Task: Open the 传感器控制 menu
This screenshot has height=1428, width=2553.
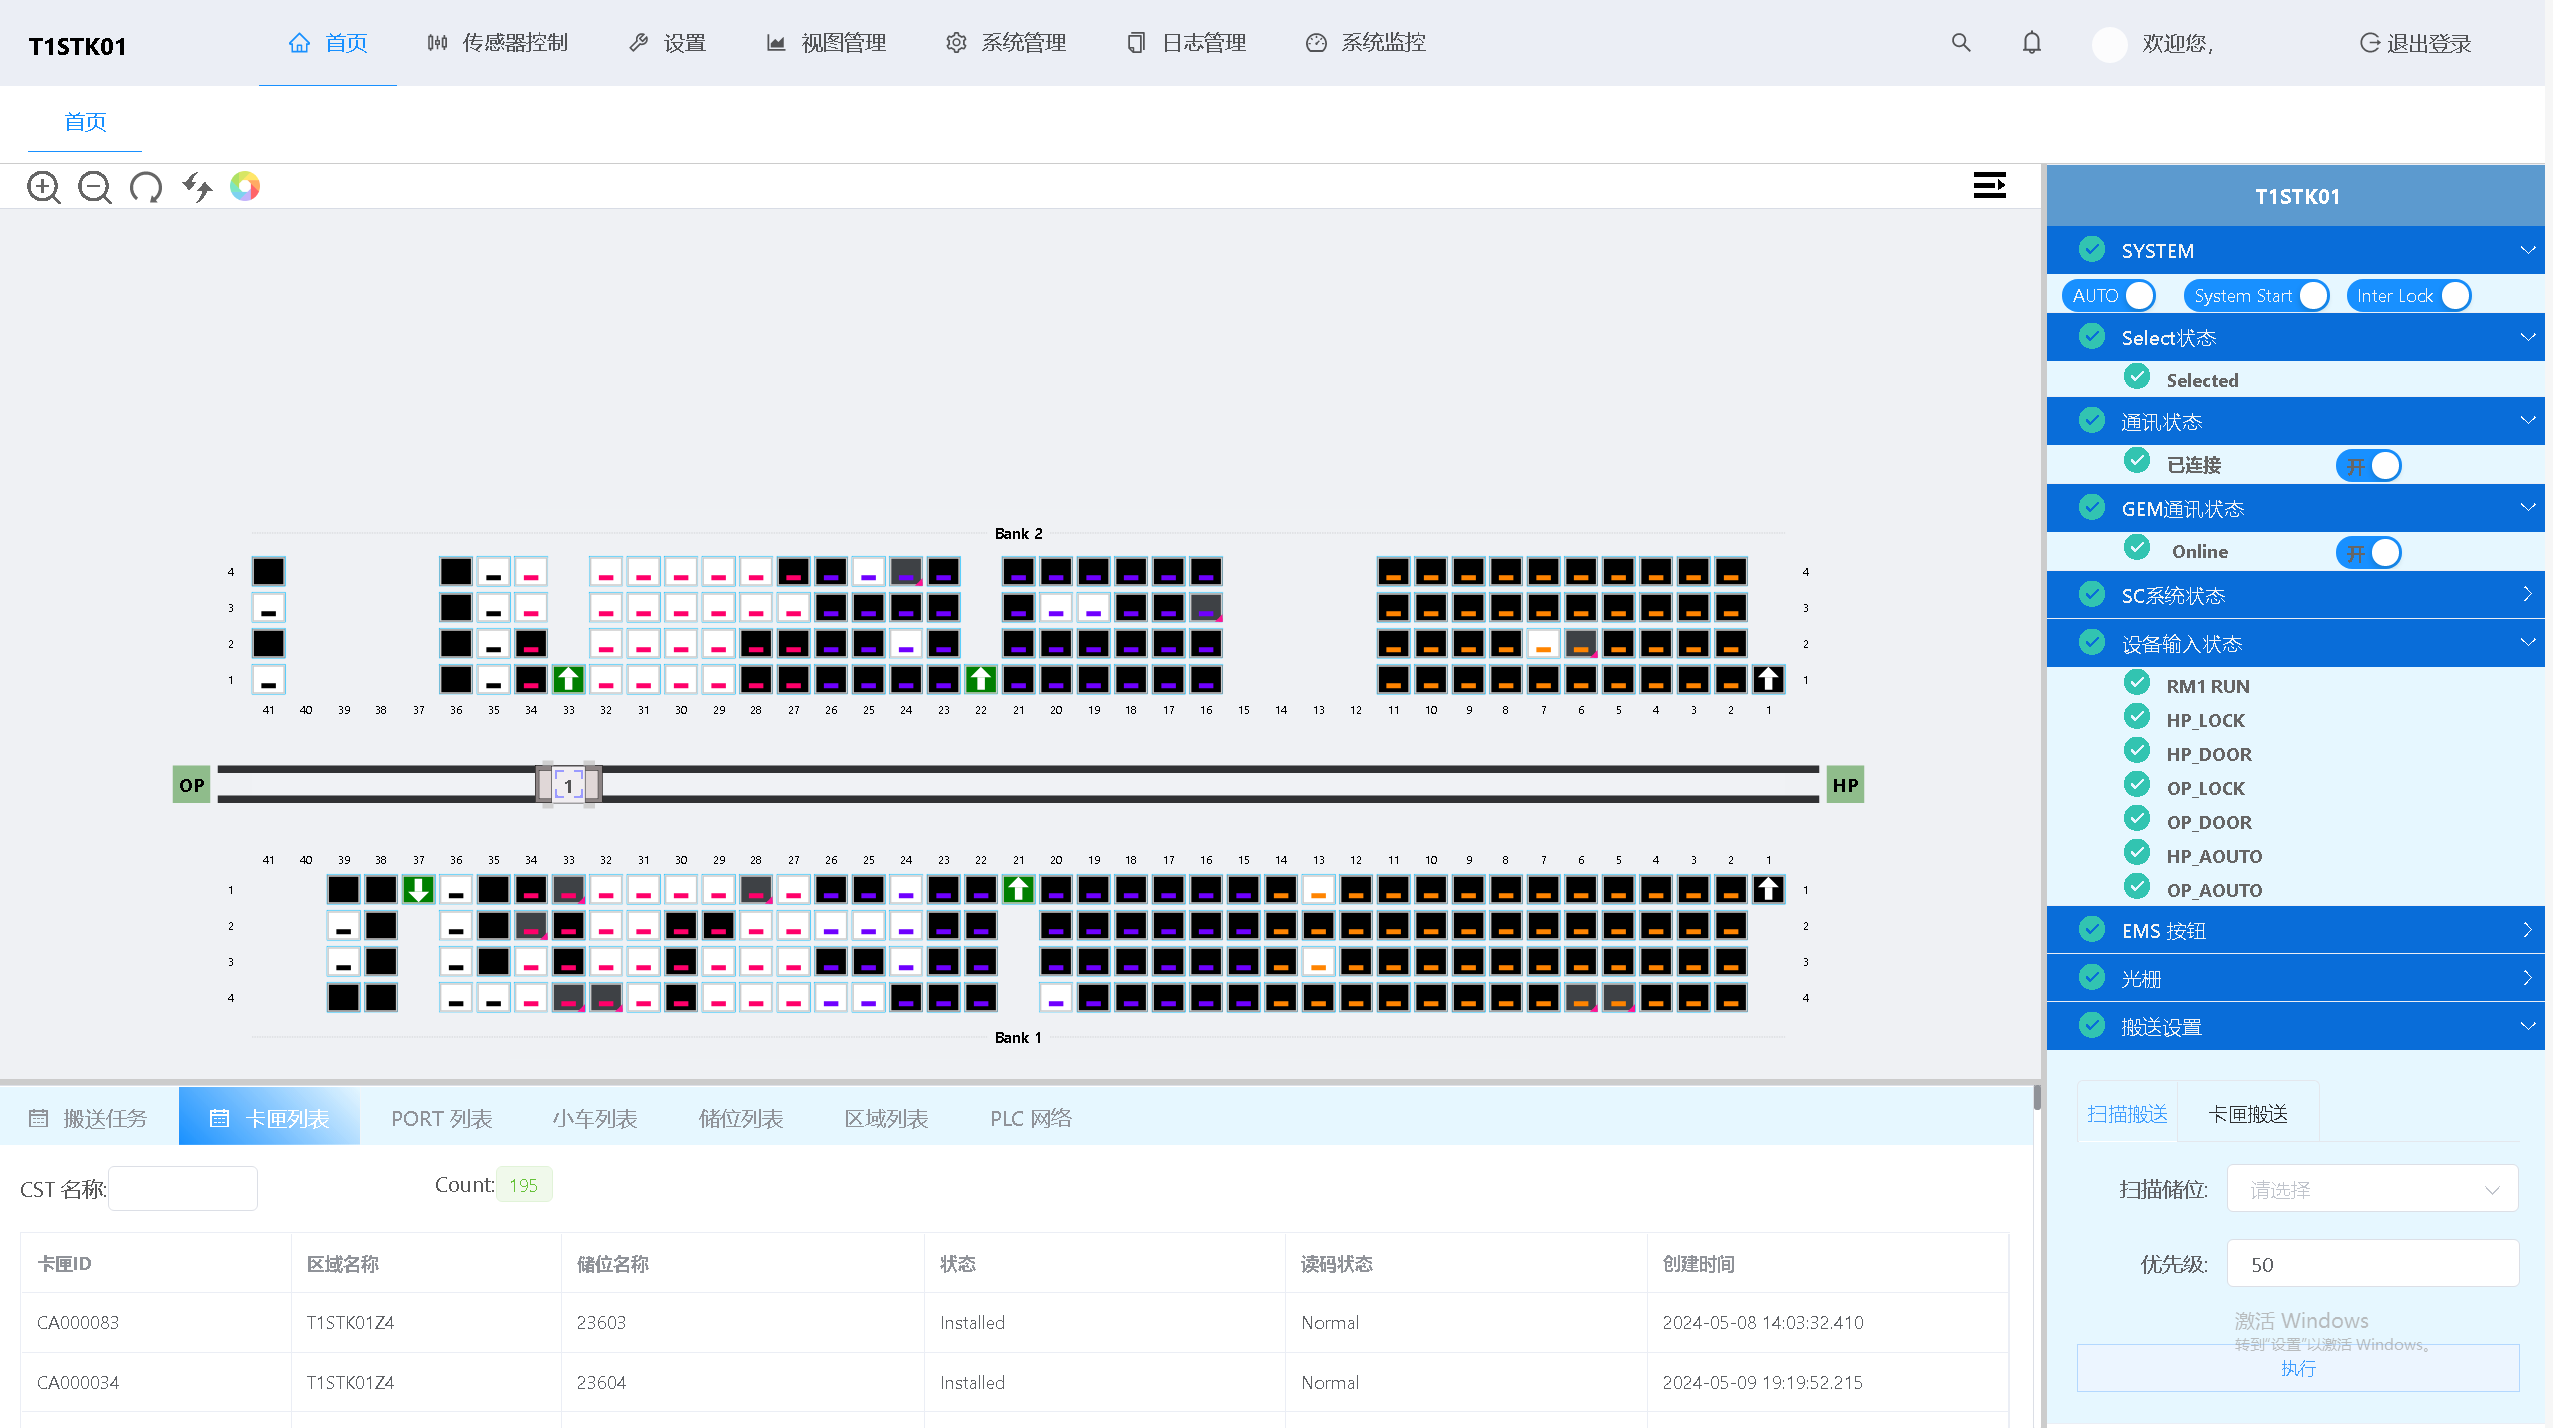Action: click(497, 43)
